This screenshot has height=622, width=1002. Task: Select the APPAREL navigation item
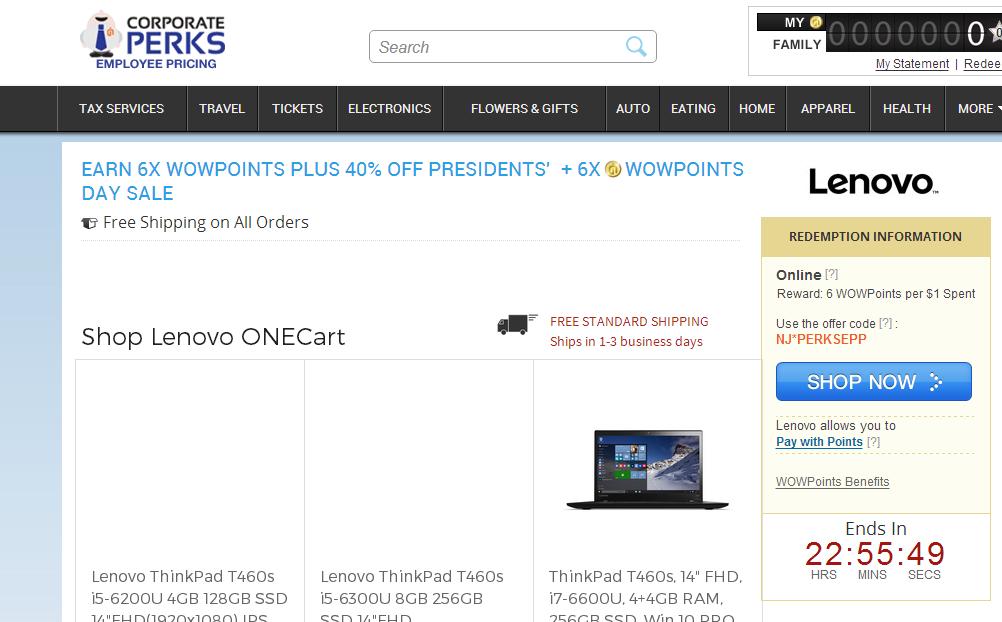click(x=828, y=109)
